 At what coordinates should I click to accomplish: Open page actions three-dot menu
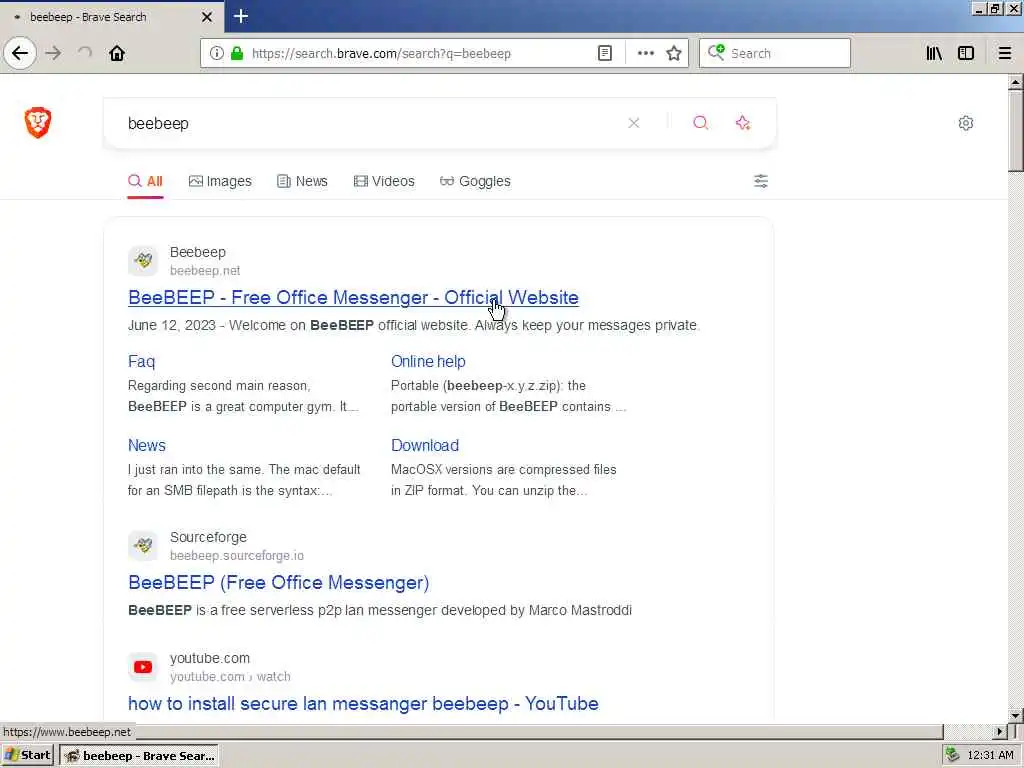(x=645, y=53)
